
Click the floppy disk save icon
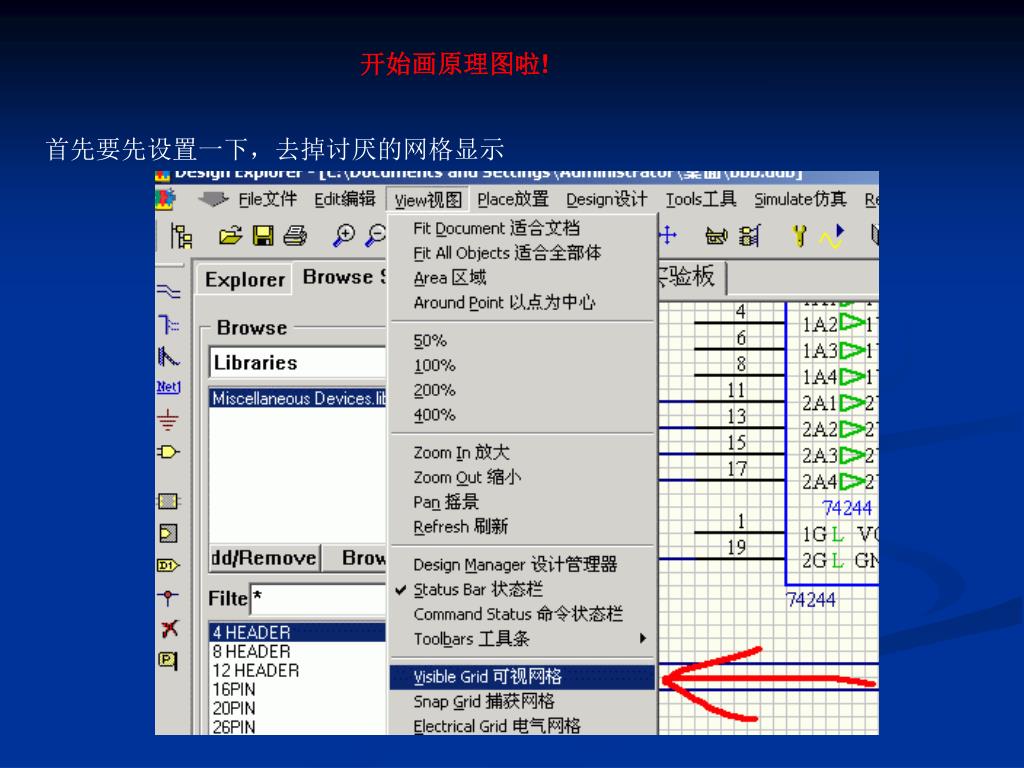tap(263, 235)
